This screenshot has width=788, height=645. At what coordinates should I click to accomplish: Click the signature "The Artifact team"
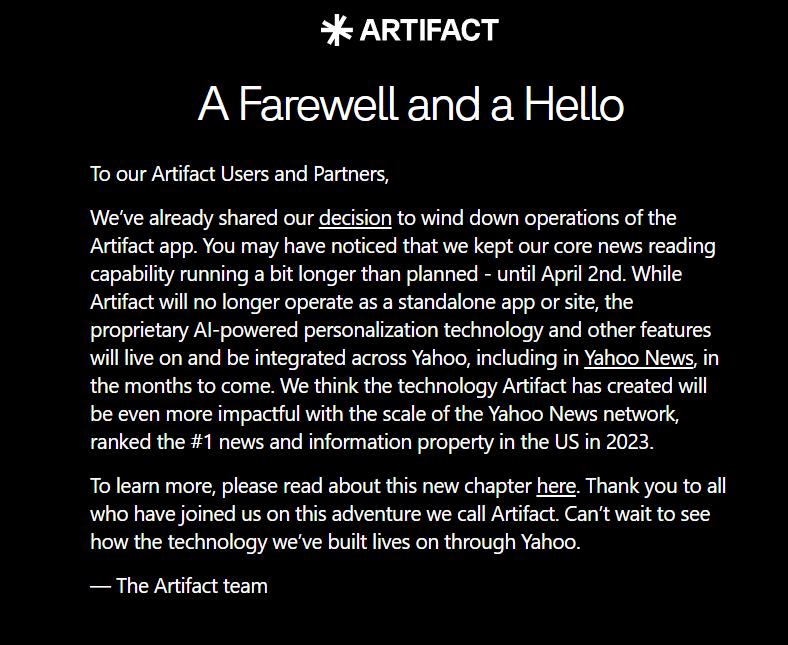pos(191,586)
